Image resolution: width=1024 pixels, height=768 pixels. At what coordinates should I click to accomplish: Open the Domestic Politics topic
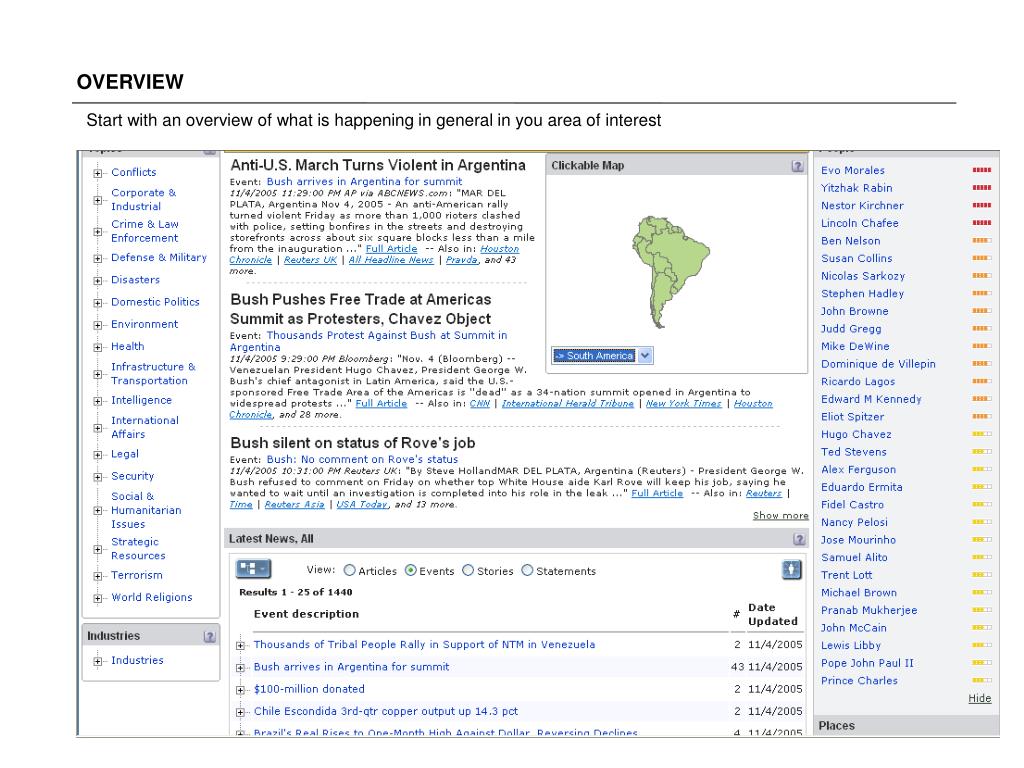click(x=155, y=302)
